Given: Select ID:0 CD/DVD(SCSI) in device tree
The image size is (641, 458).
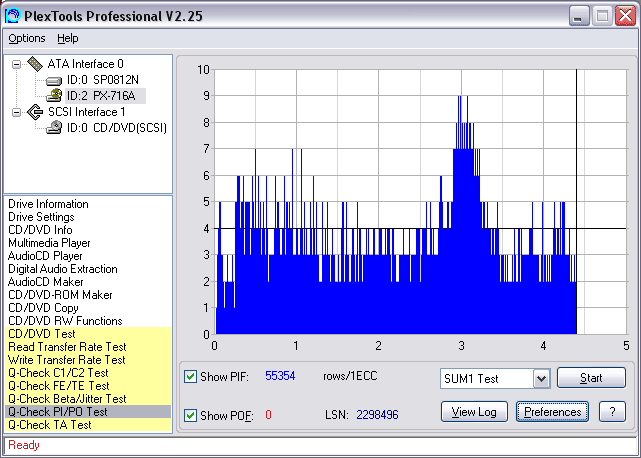Looking at the screenshot, I should (117, 128).
